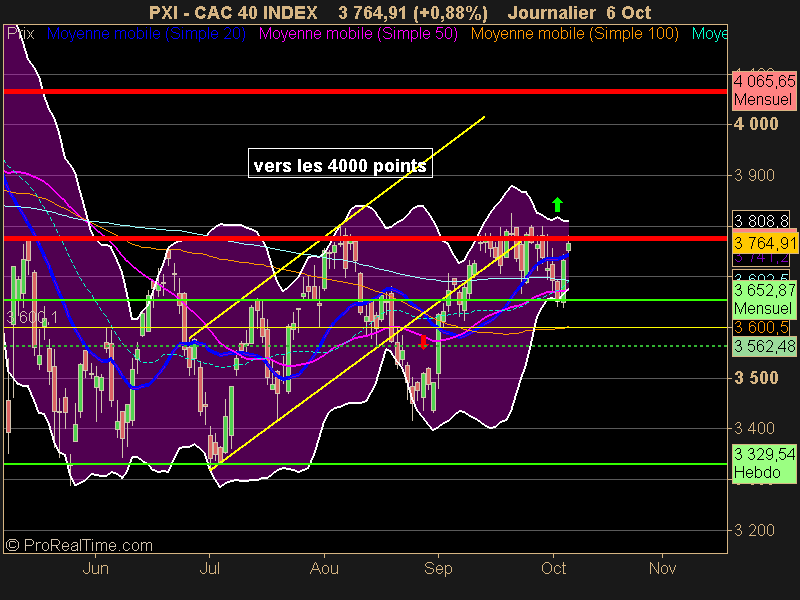The image size is (800, 600).
Task: Click the red '4 065,65 Mensuel' price label
Action: tap(764, 90)
